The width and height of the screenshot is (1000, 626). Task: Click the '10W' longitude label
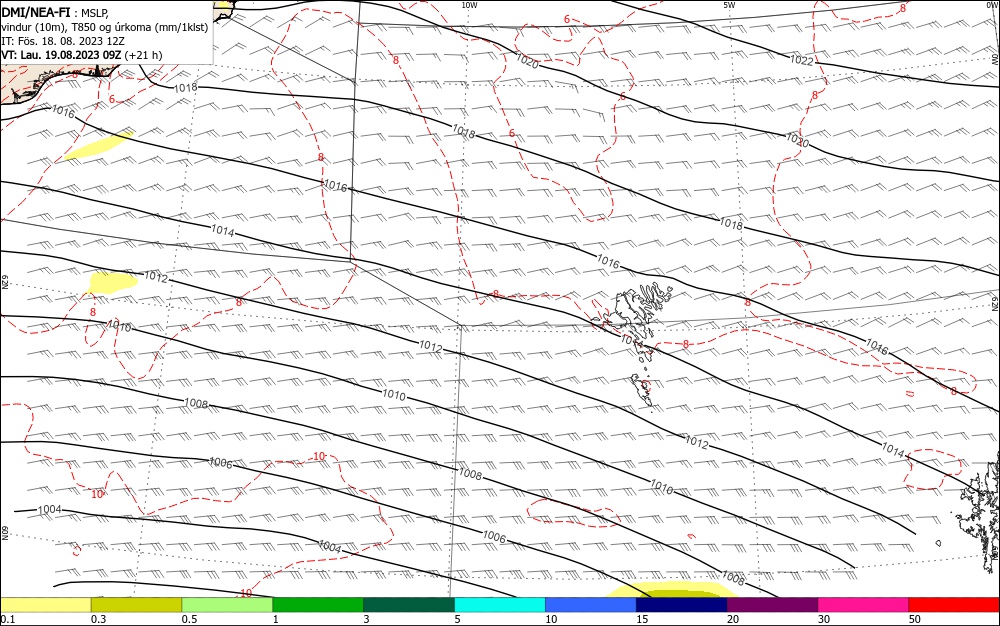[x=469, y=5]
